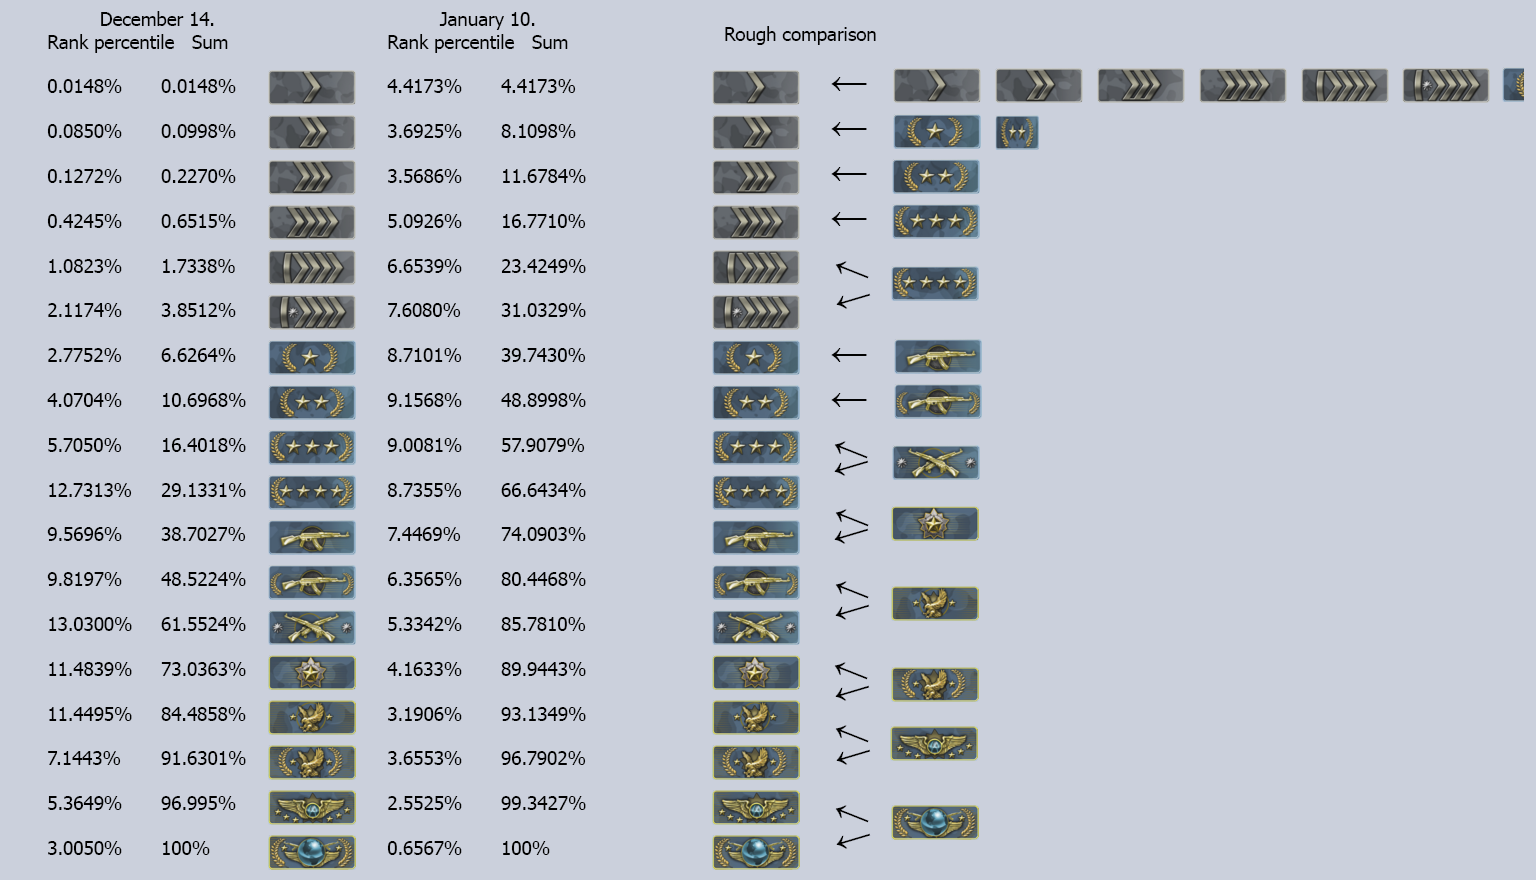Click December percentile value 13.0300%
Viewport: 1536px width, 880px height.
tap(89, 625)
